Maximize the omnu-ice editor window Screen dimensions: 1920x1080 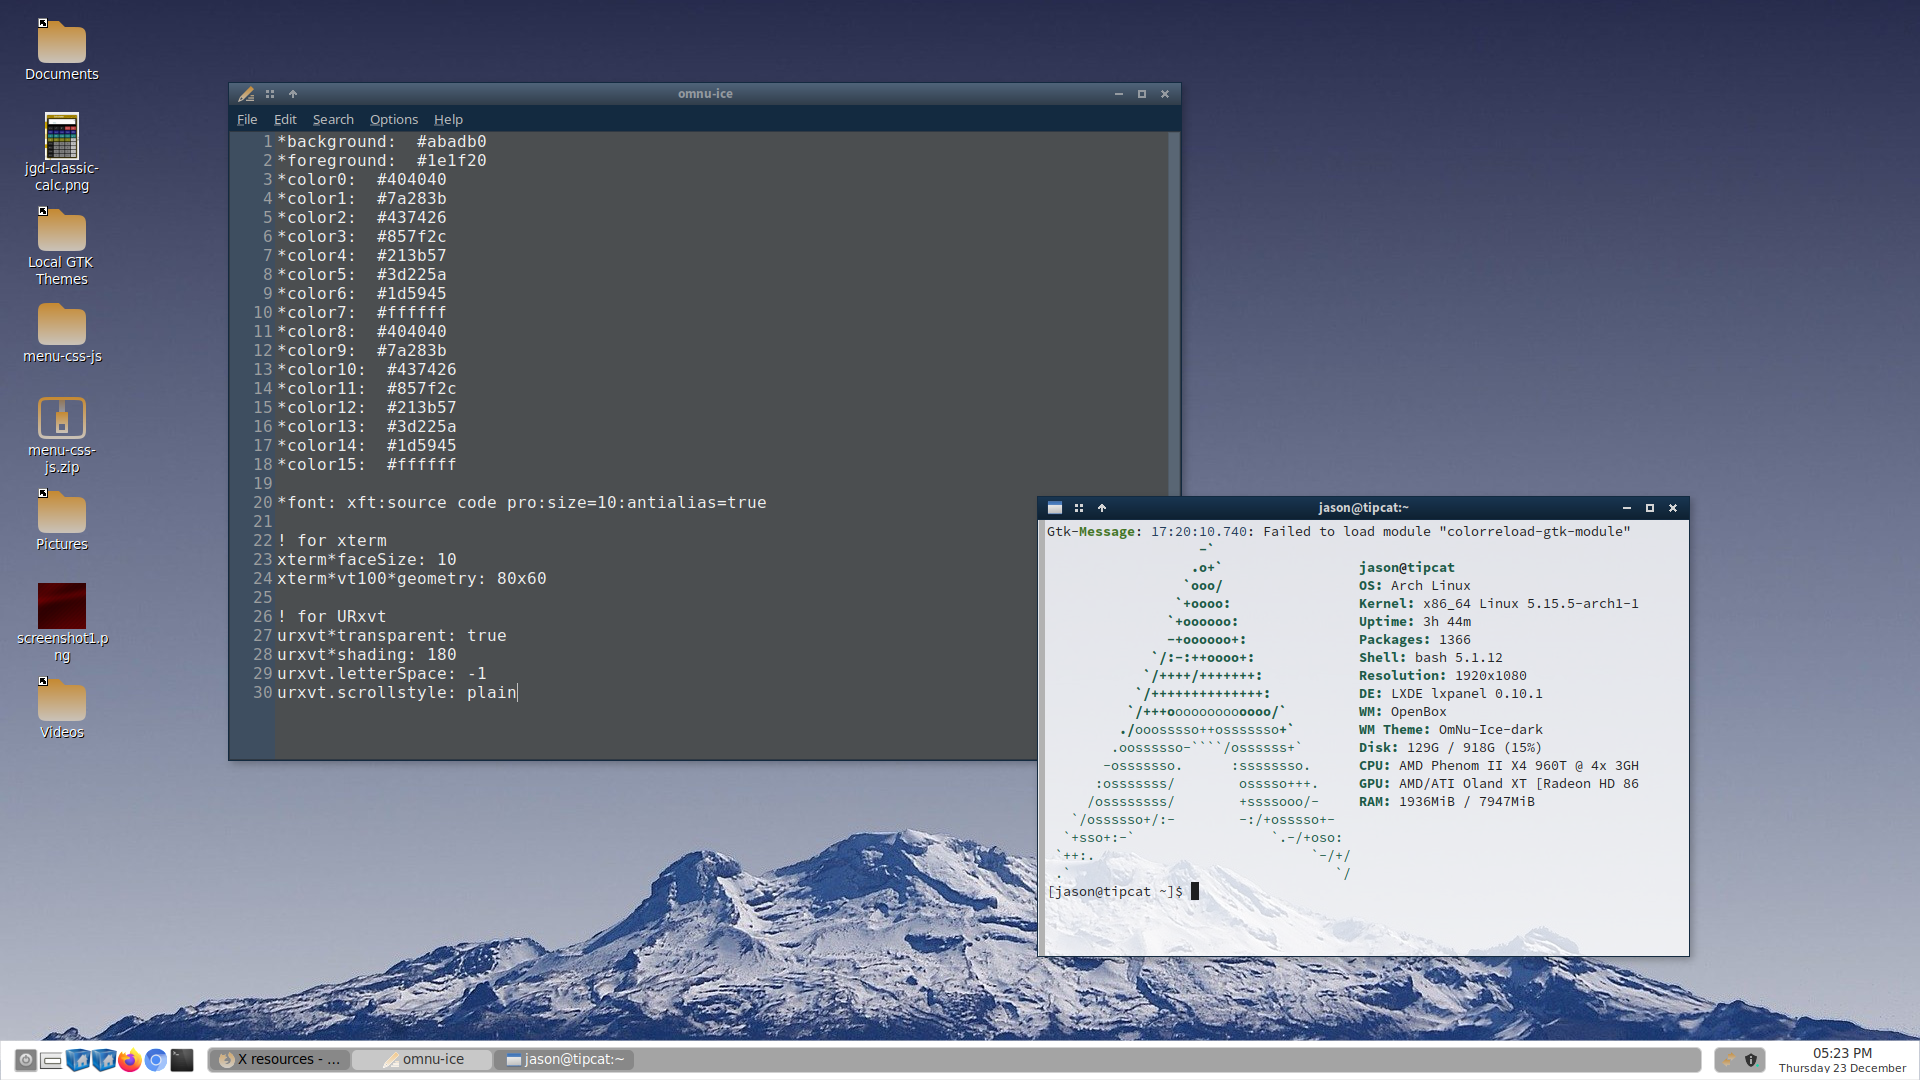[x=1142, y=94]
